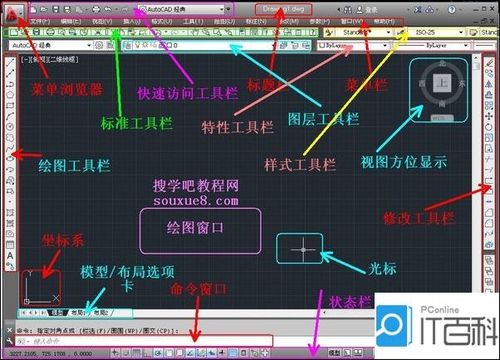500x360 pixels.
Task: Click the viewport label [-][俯视][二维线框]
Action: (50, 60)
